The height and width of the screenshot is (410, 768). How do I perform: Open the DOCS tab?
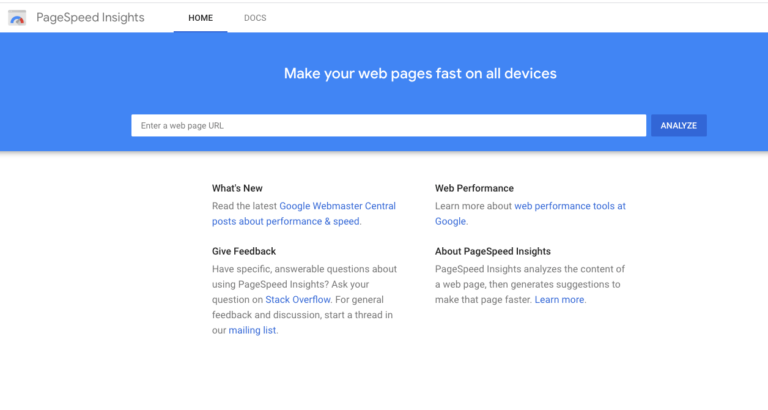[x=255, y=18]
